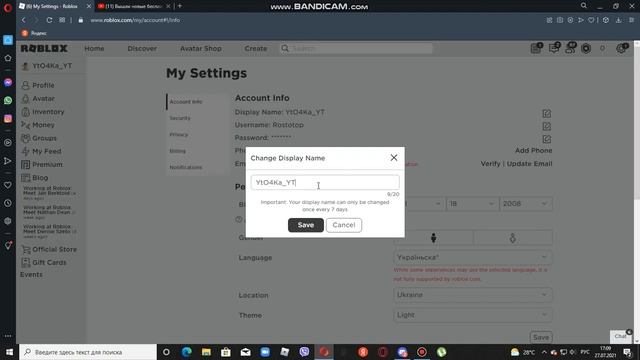Open Create in Roblox navigation
640x360 pixels.
tap(256, 49)
